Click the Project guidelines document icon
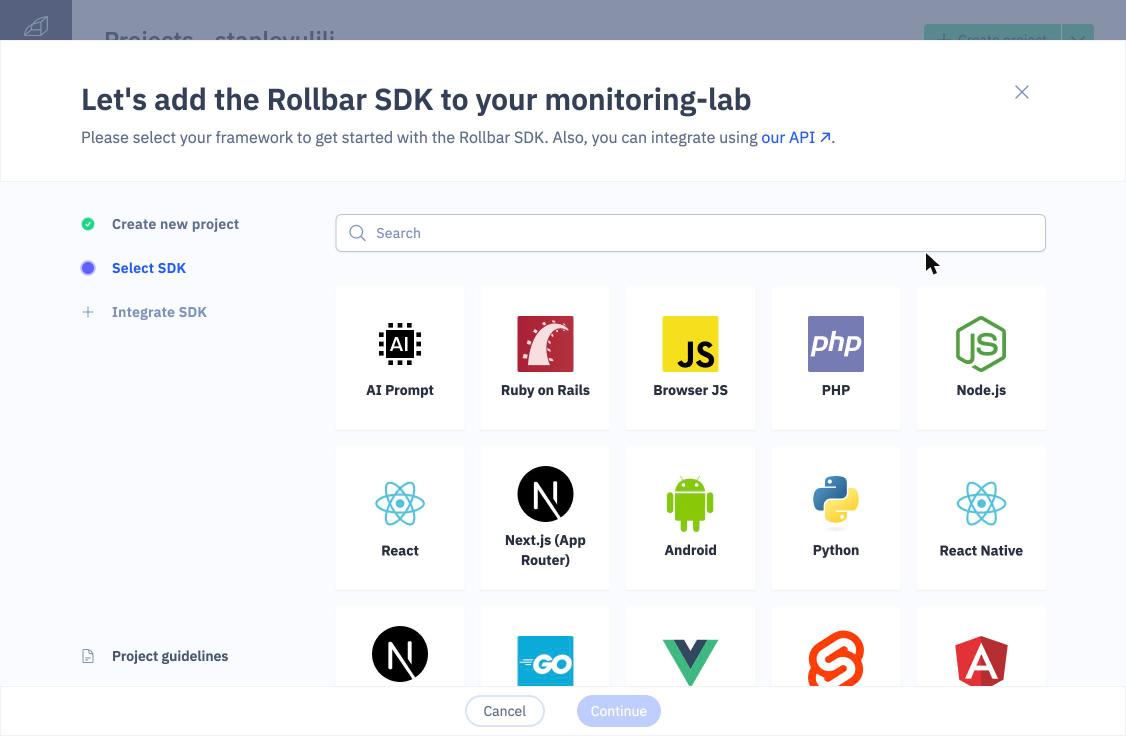 coord(88,656)
